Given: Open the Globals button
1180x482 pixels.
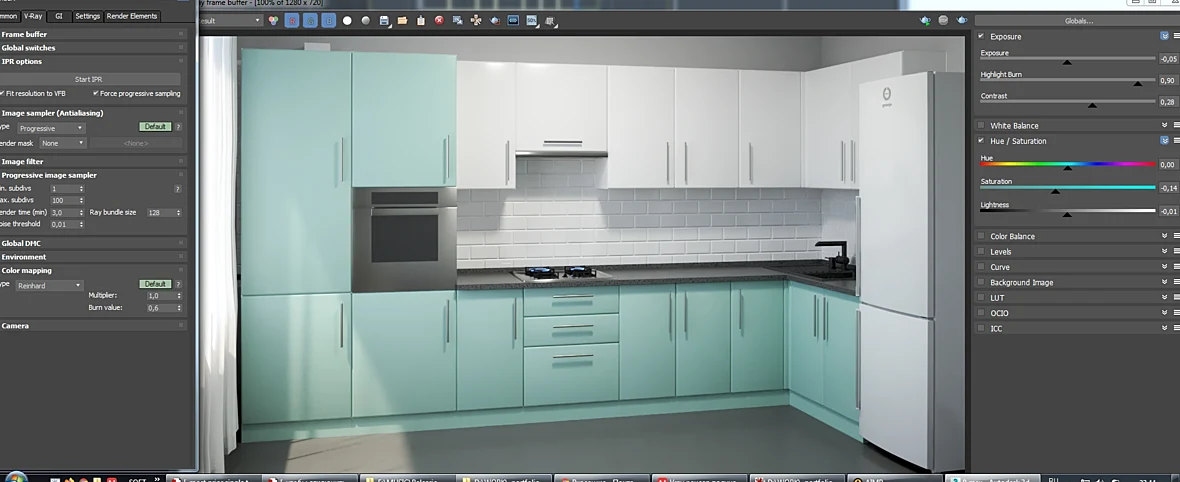Looking at the screenshot, I should coord(1078,20).
